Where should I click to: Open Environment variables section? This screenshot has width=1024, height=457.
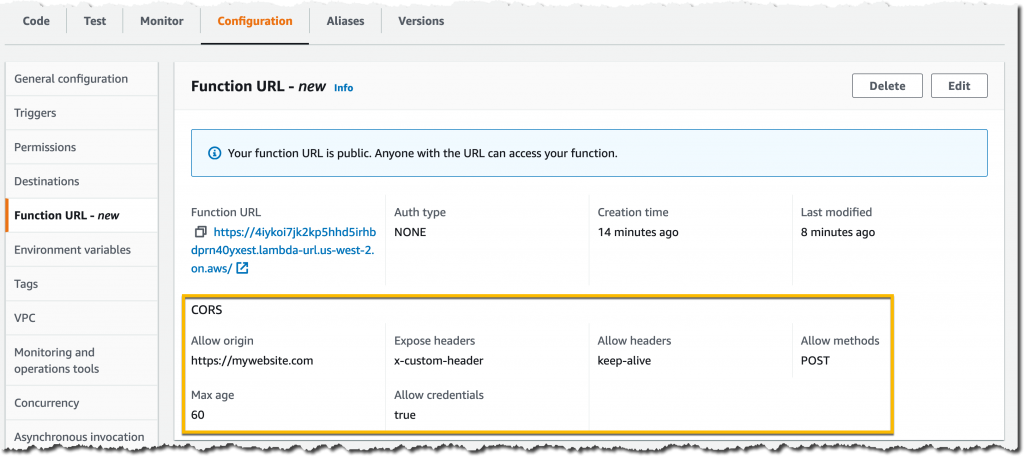[72, 250]
